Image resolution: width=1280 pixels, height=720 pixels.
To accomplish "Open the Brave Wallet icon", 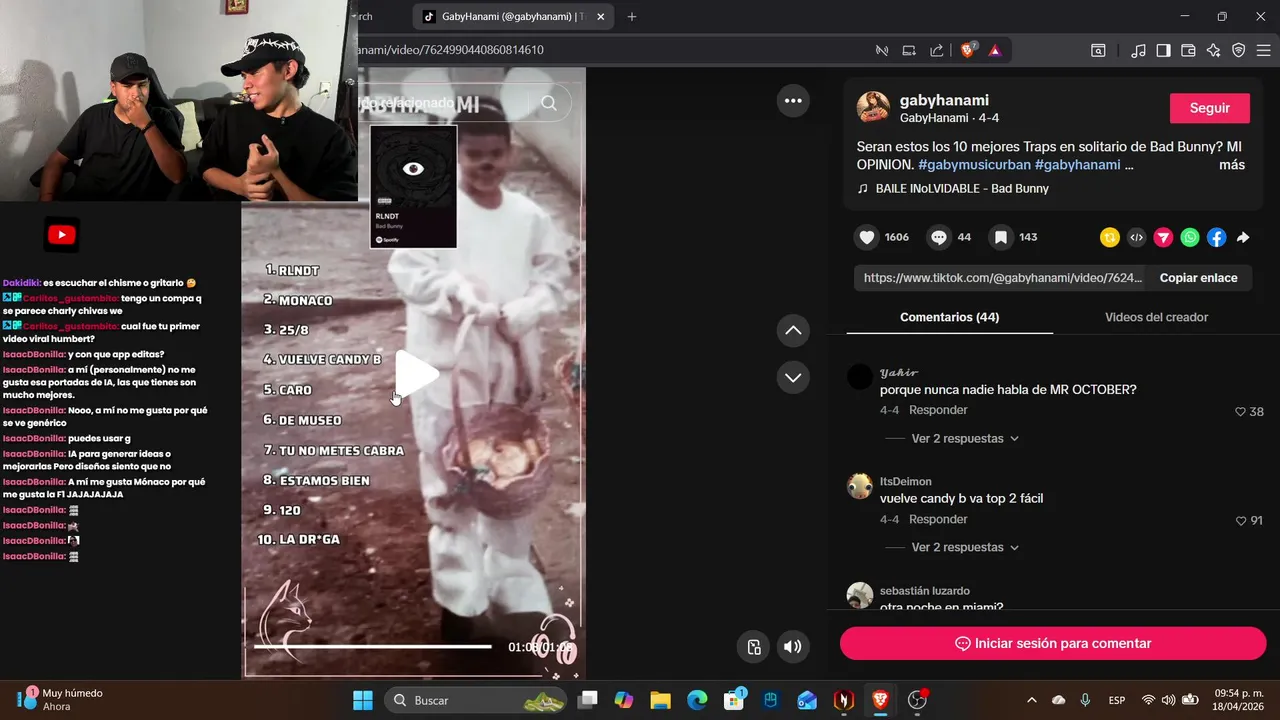I will [1188, 50].
